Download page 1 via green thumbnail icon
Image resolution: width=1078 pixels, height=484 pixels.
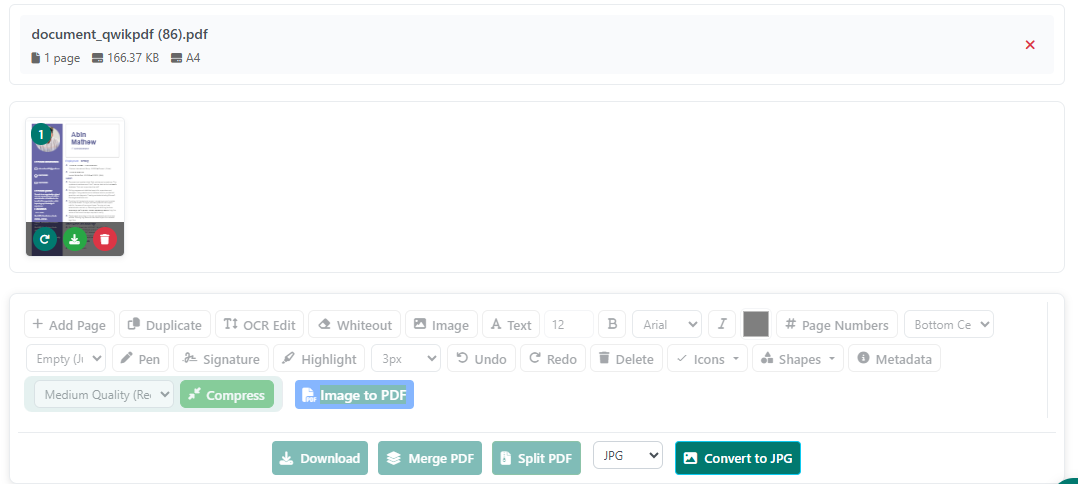tap(75, 239)
